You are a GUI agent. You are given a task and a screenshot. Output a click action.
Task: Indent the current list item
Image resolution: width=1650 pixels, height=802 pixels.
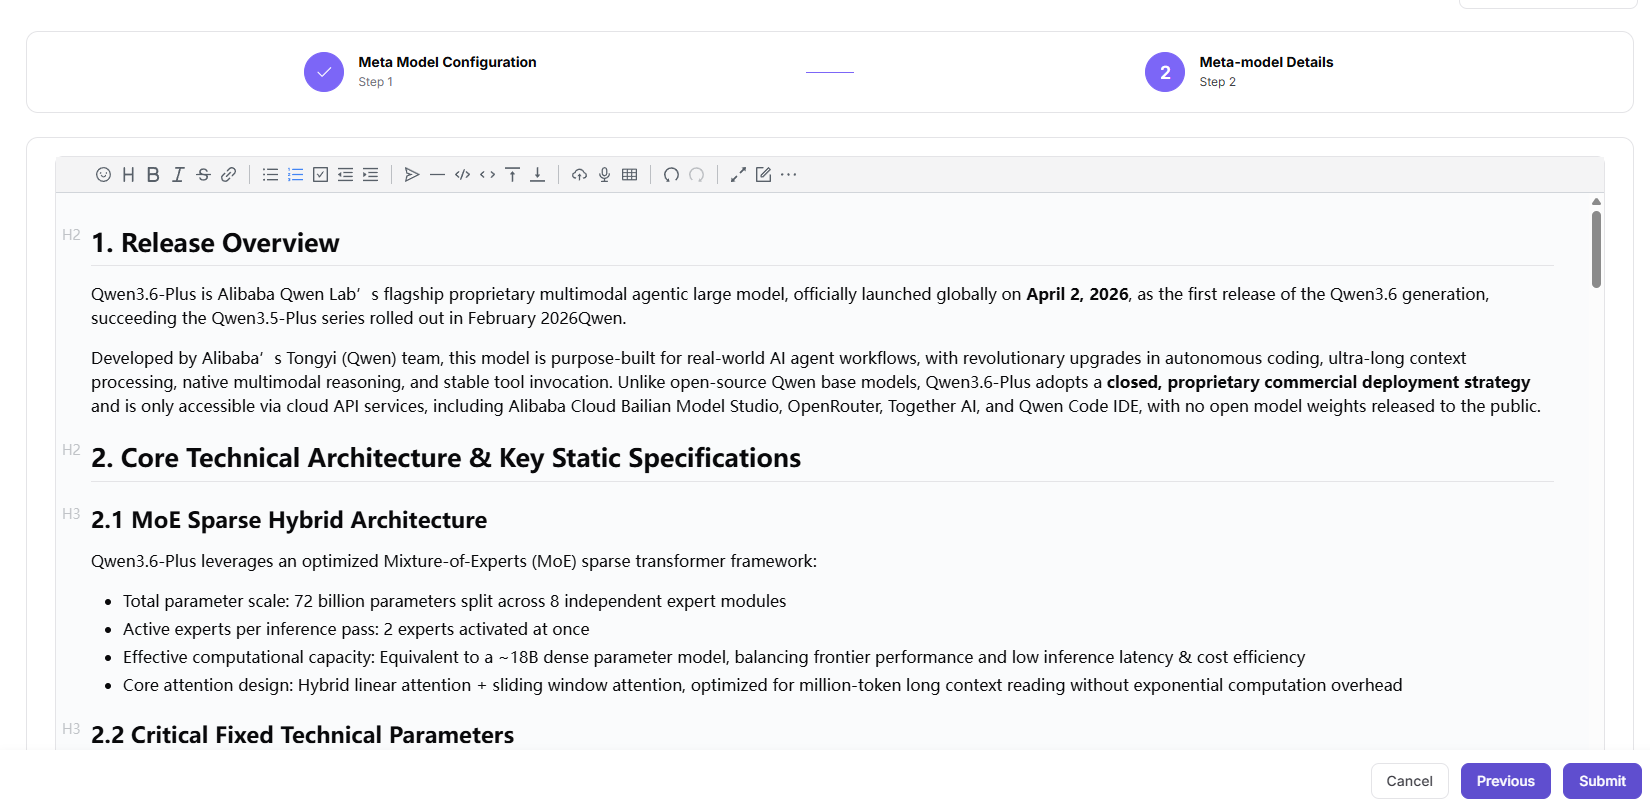click(x=370, y=175)
